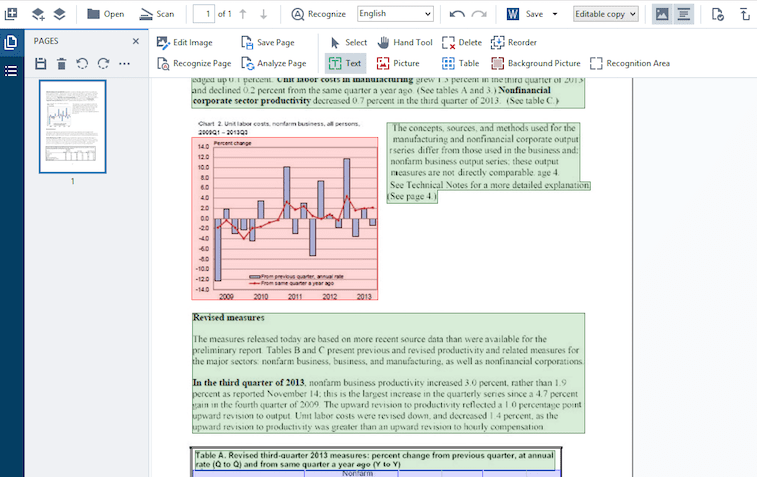
Task: Select the Text area tool
Action: coord(345,63)
